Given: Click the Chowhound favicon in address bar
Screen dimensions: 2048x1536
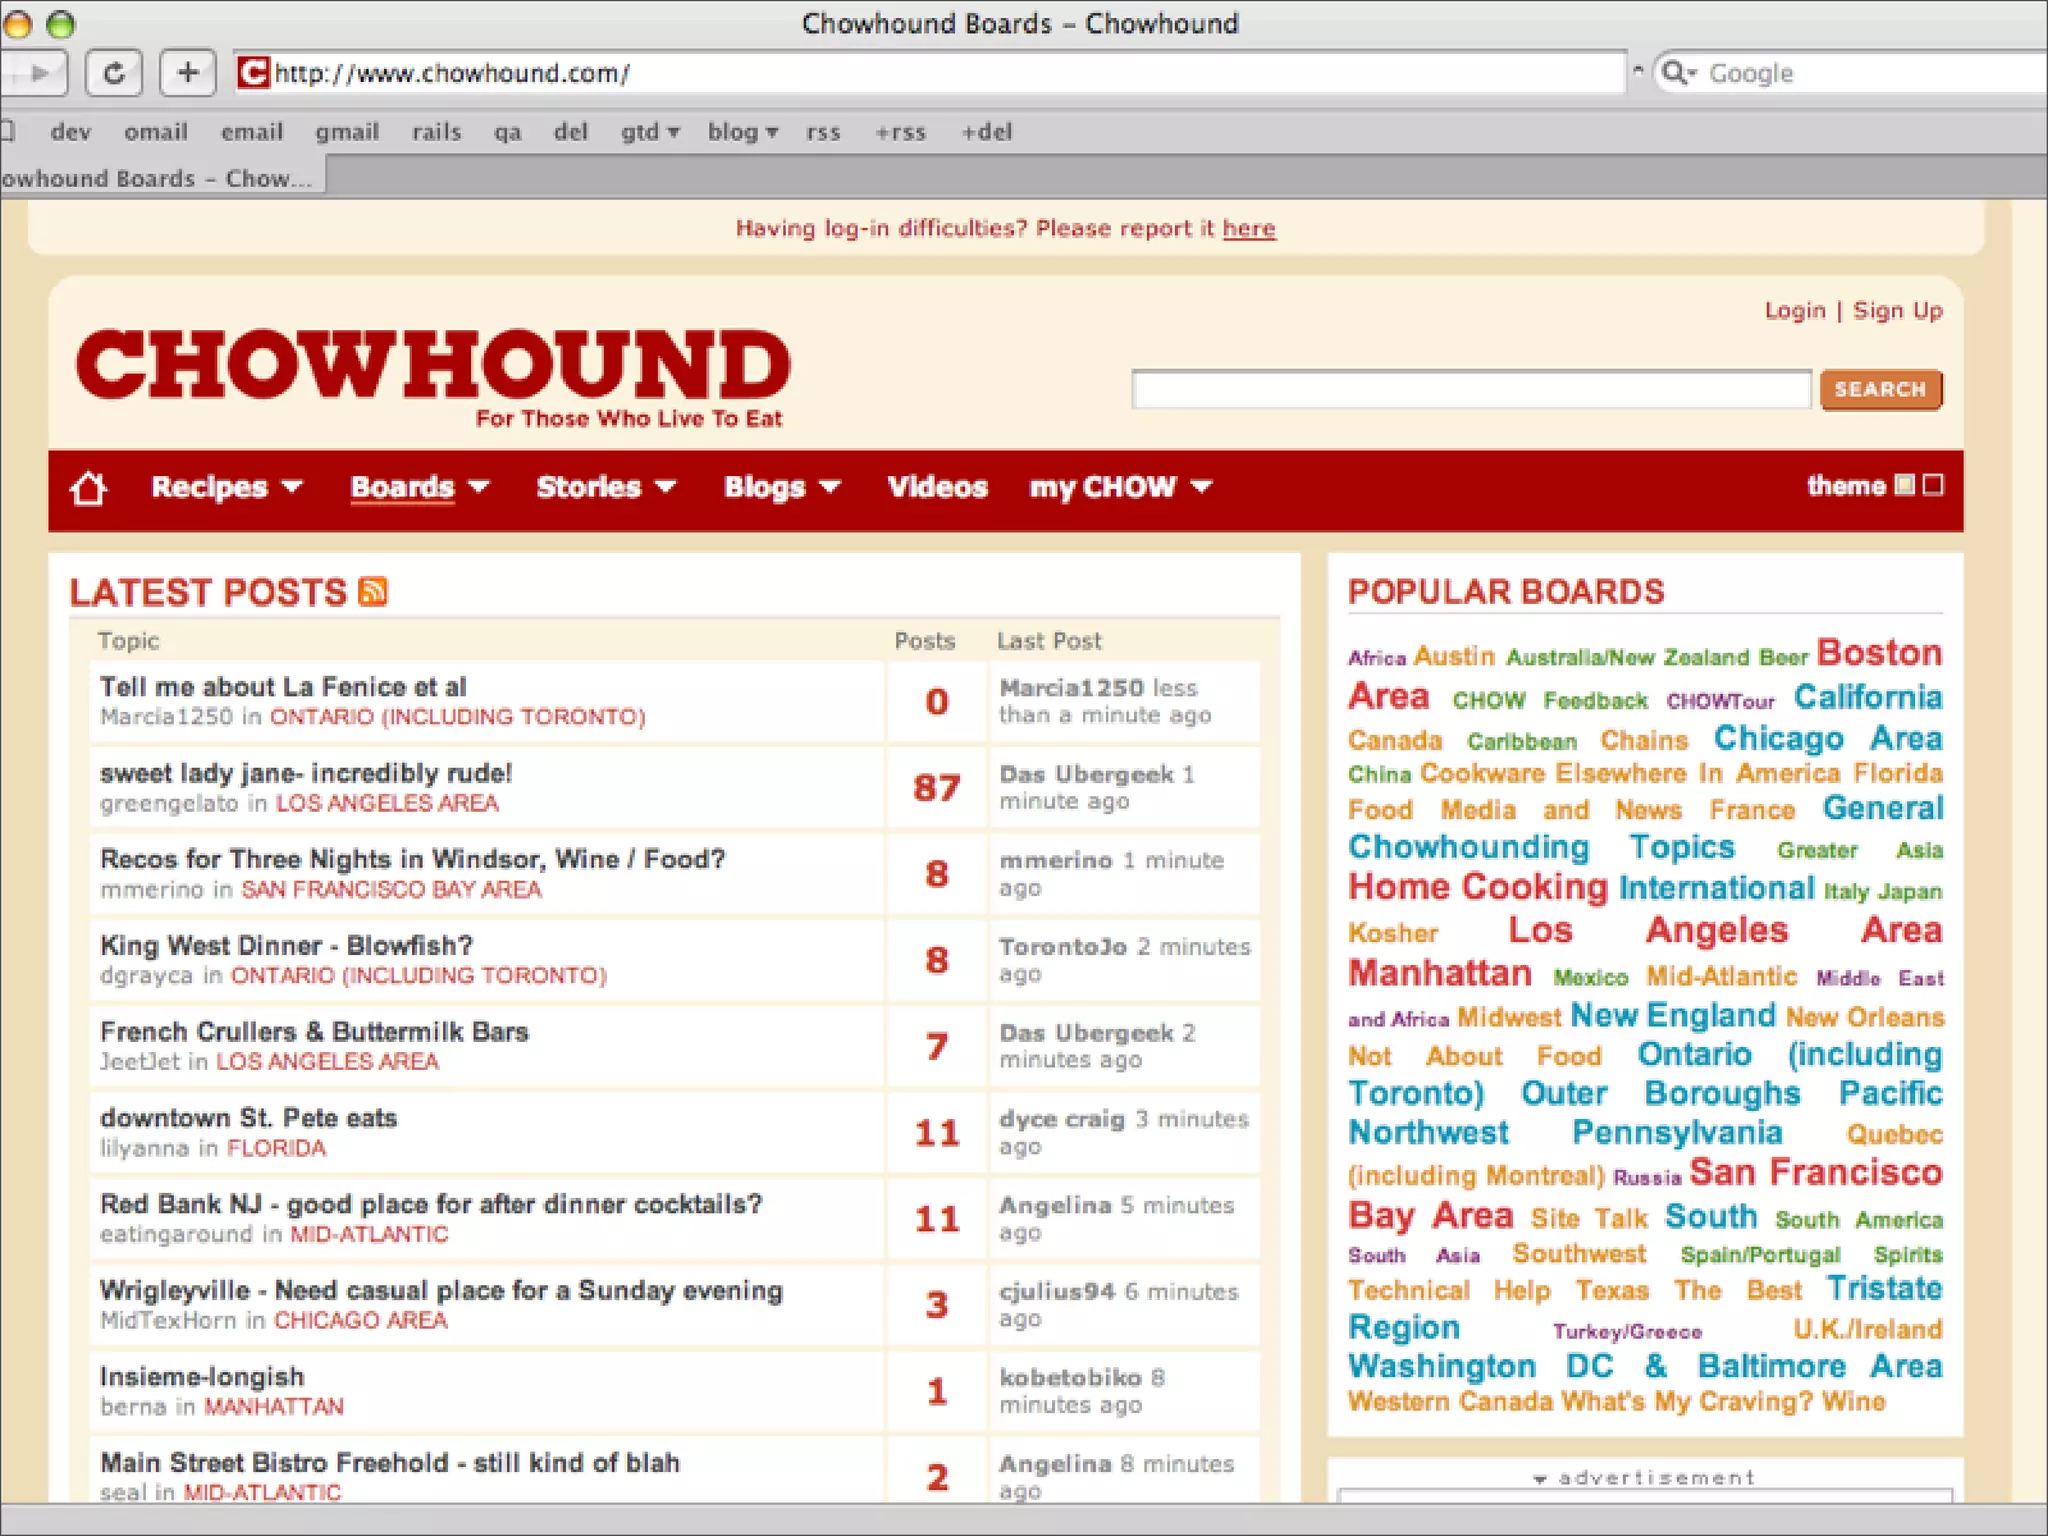Looking at the screenshot, I should pos(253,73).
